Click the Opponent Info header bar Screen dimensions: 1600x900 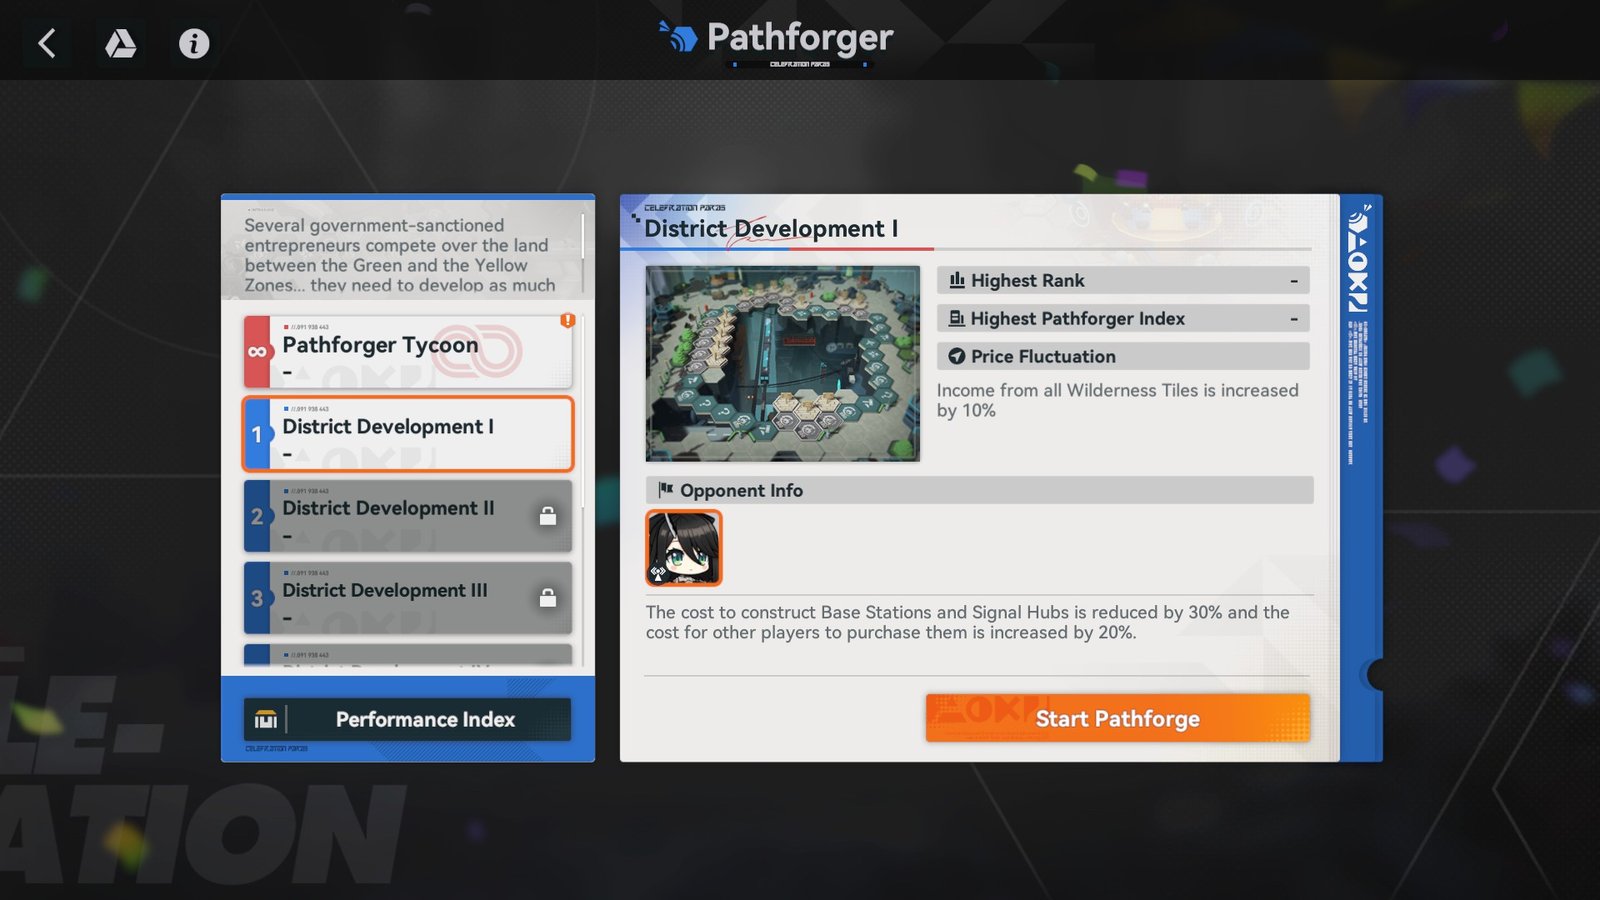click(x=979, y=491)
